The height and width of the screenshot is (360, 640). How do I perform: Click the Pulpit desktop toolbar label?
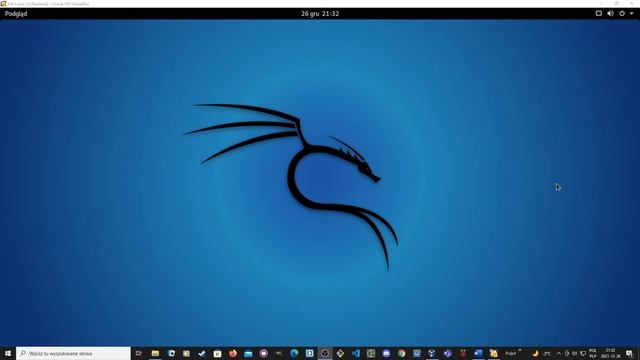(511, 353)
